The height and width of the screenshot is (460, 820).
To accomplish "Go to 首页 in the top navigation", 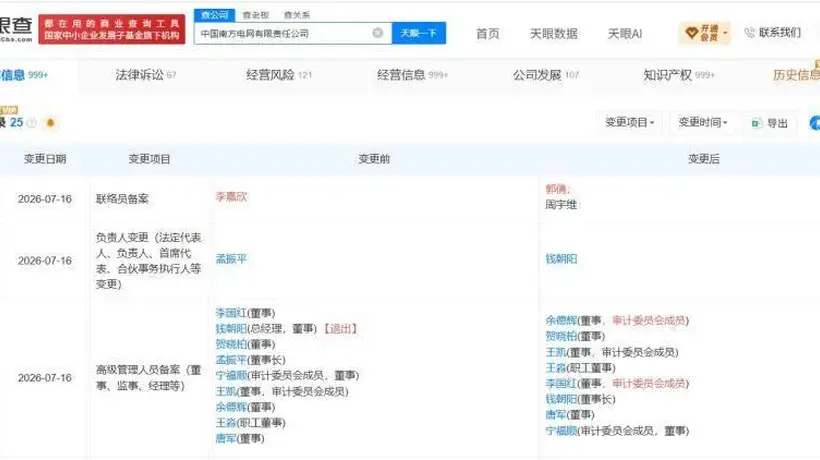I will (487, 33).
